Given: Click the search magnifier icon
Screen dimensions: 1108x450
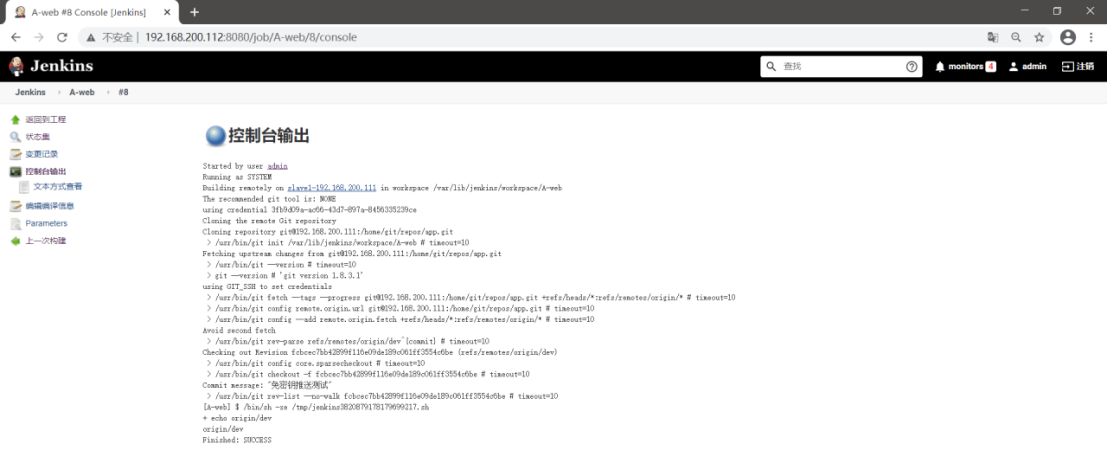Looking at the screenshot, I should [x=771, y=66].
